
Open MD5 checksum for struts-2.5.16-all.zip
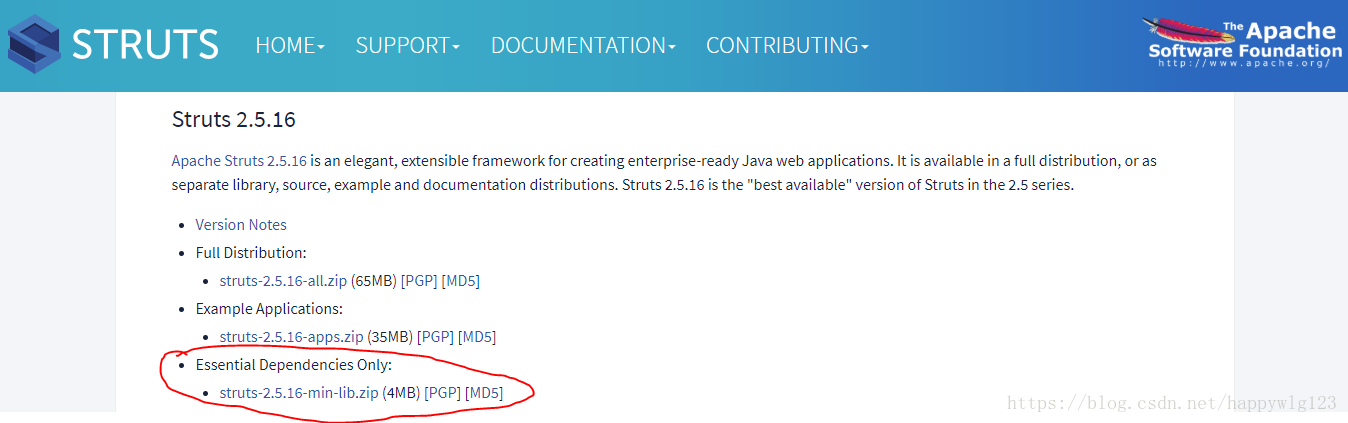pyautogui.click(x=461, y=281)
